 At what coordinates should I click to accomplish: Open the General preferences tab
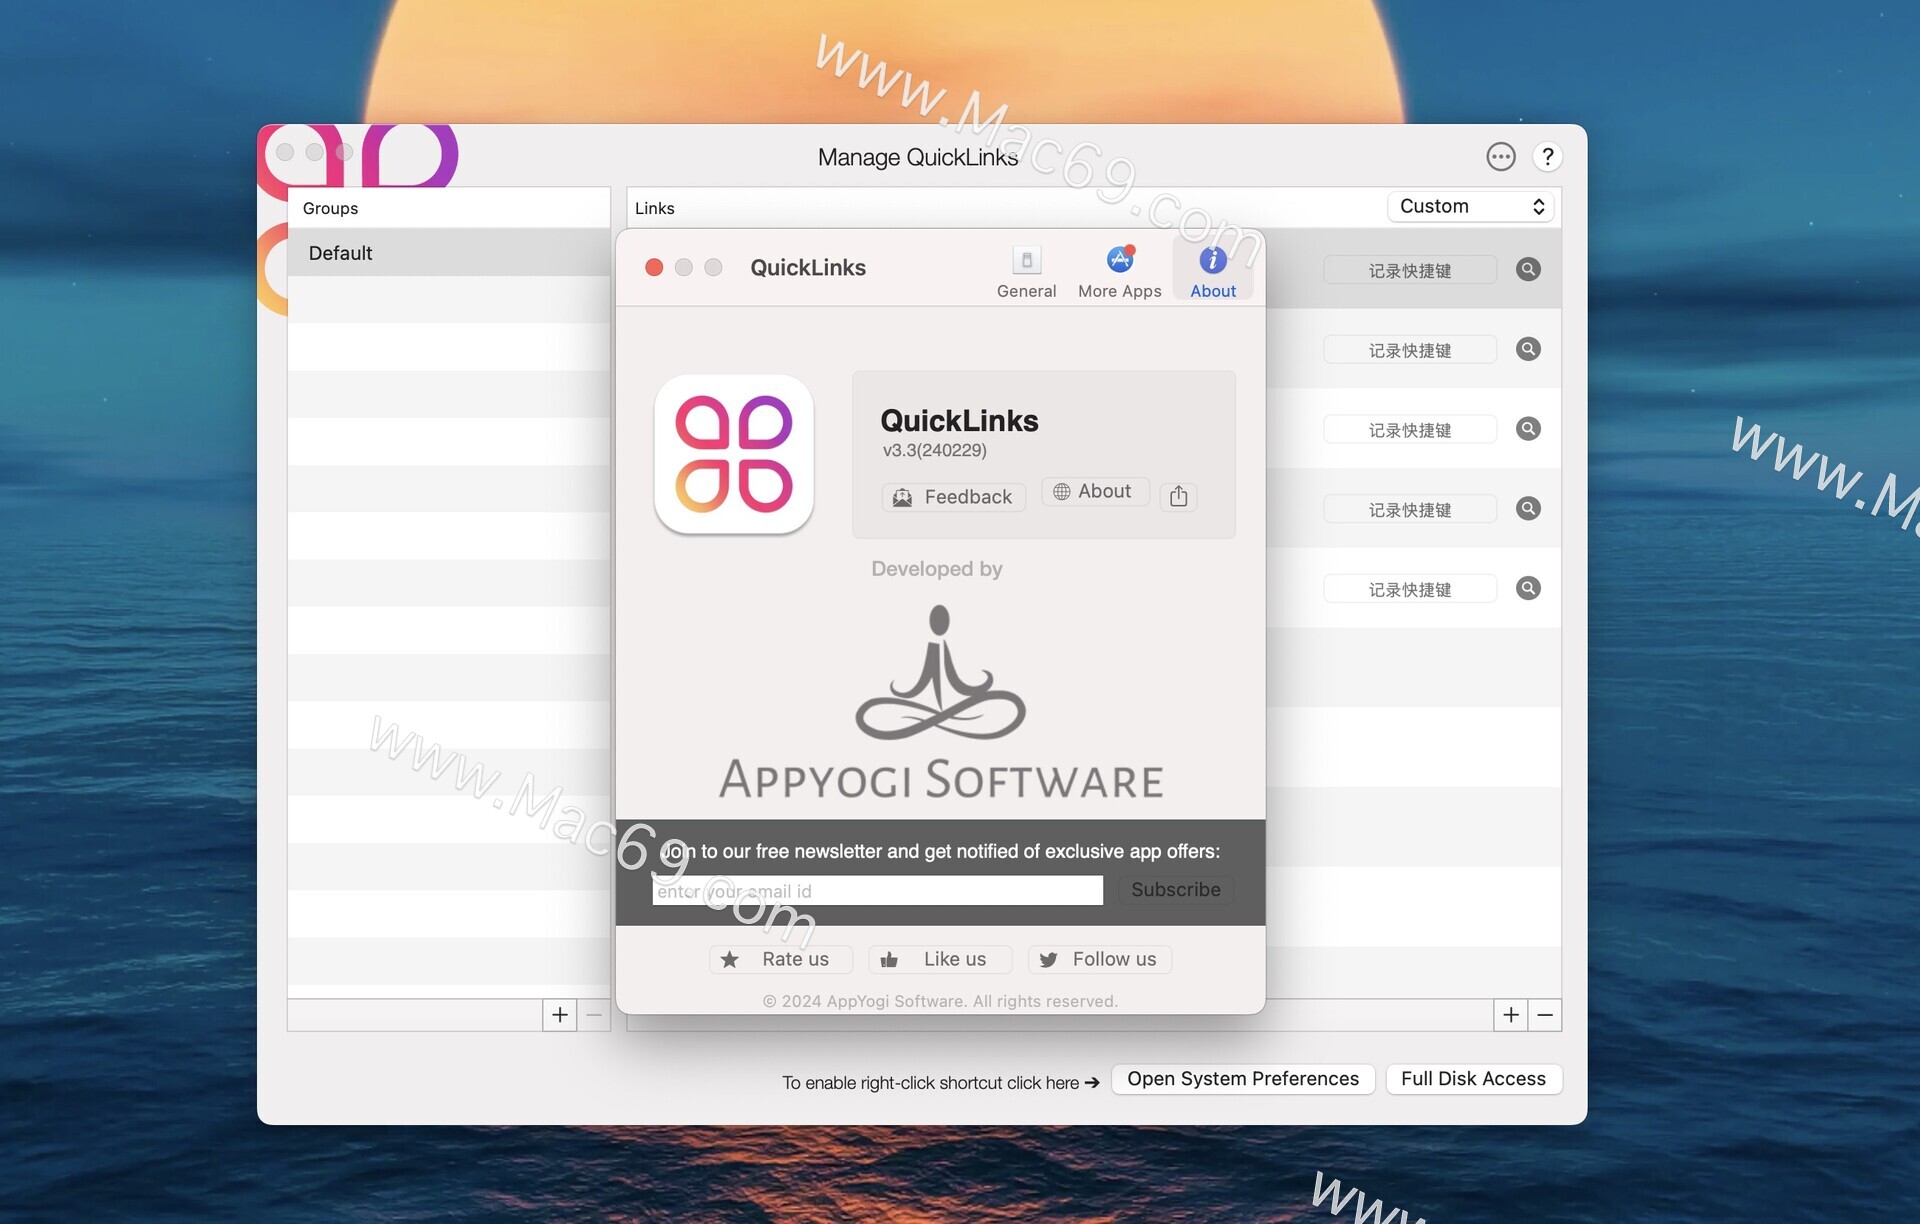(x=1026, y=271)
